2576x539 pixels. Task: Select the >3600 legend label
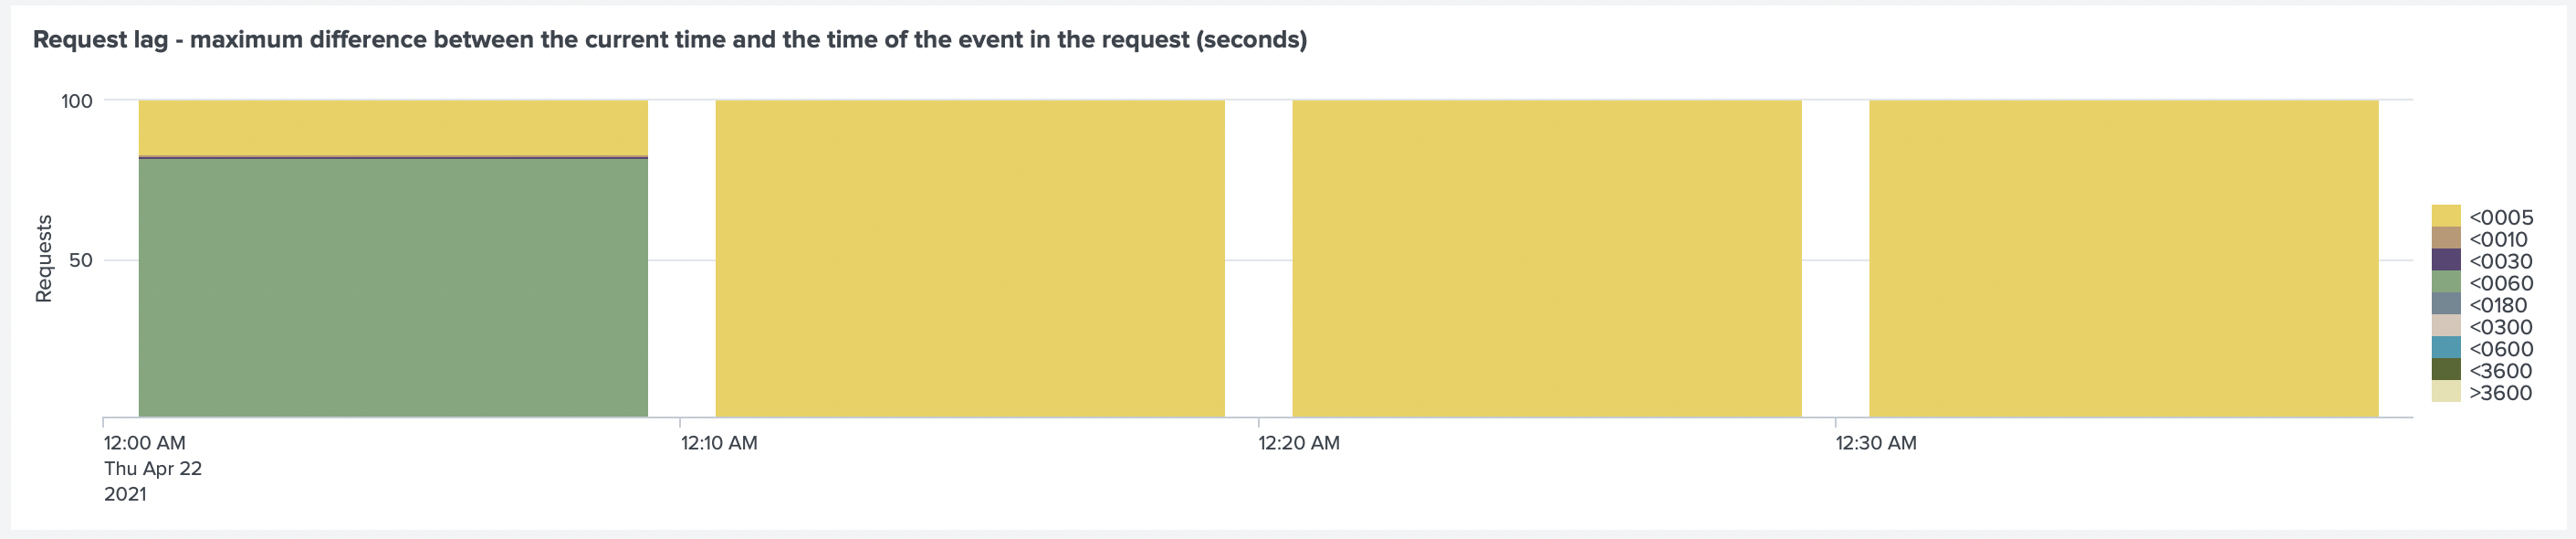(2500, 393)
